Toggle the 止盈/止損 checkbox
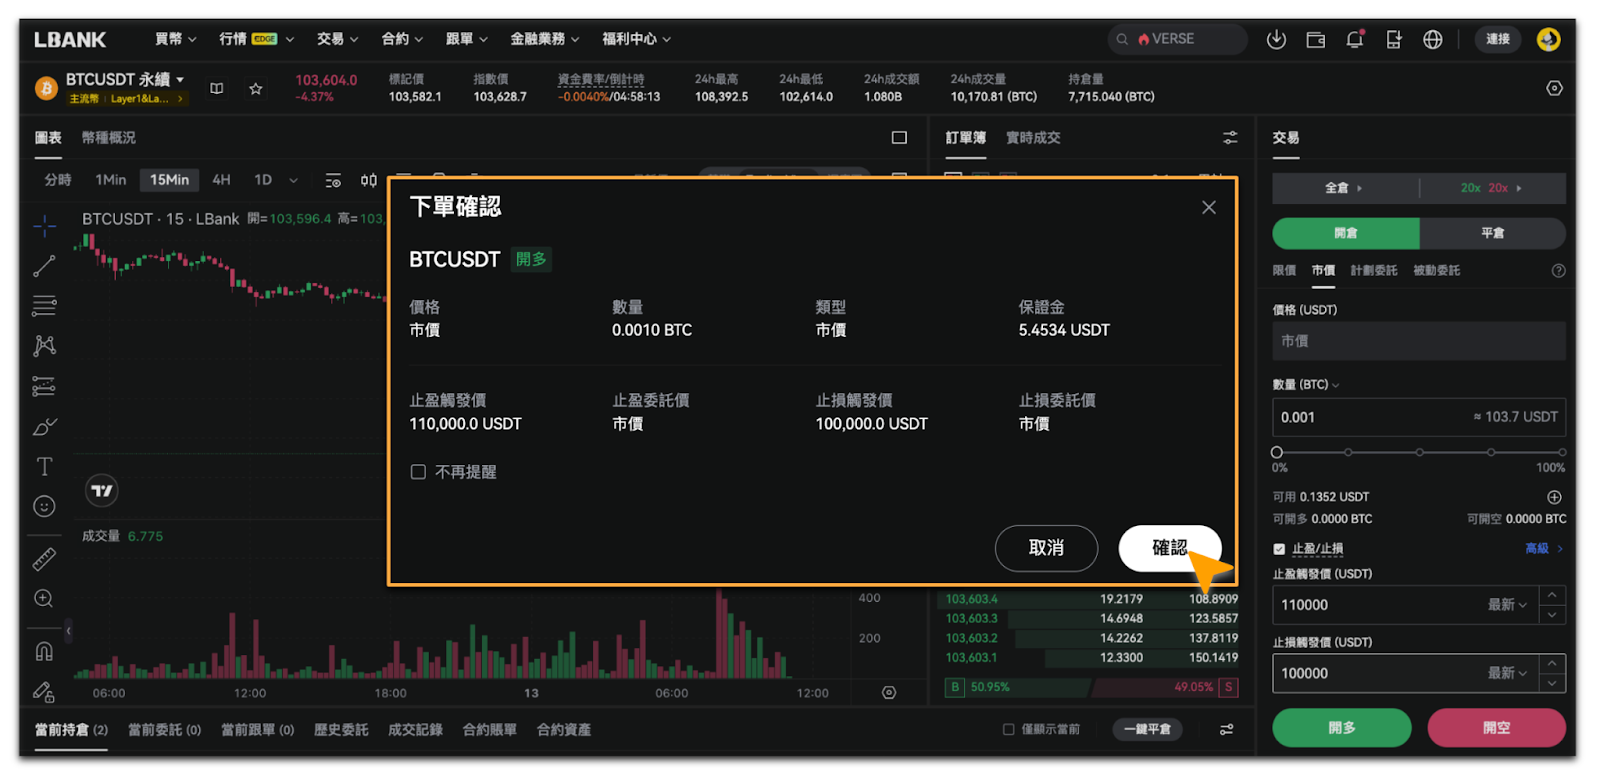Screen dimensions: 1600x777 (x=1279, y=549)
